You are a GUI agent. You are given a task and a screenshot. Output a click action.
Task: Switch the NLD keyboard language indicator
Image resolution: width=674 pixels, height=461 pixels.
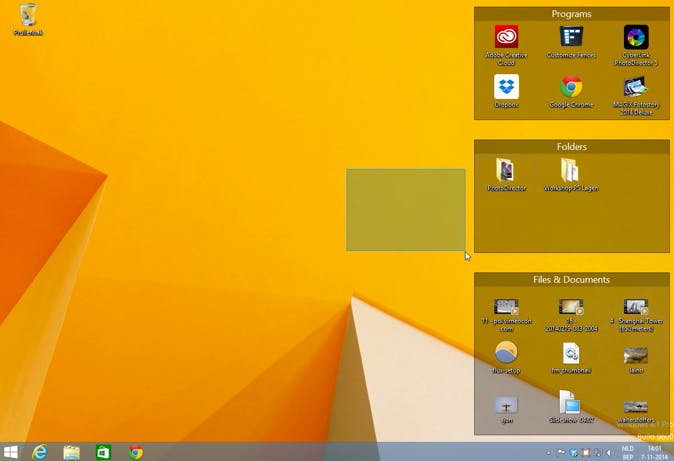(628, 452)
